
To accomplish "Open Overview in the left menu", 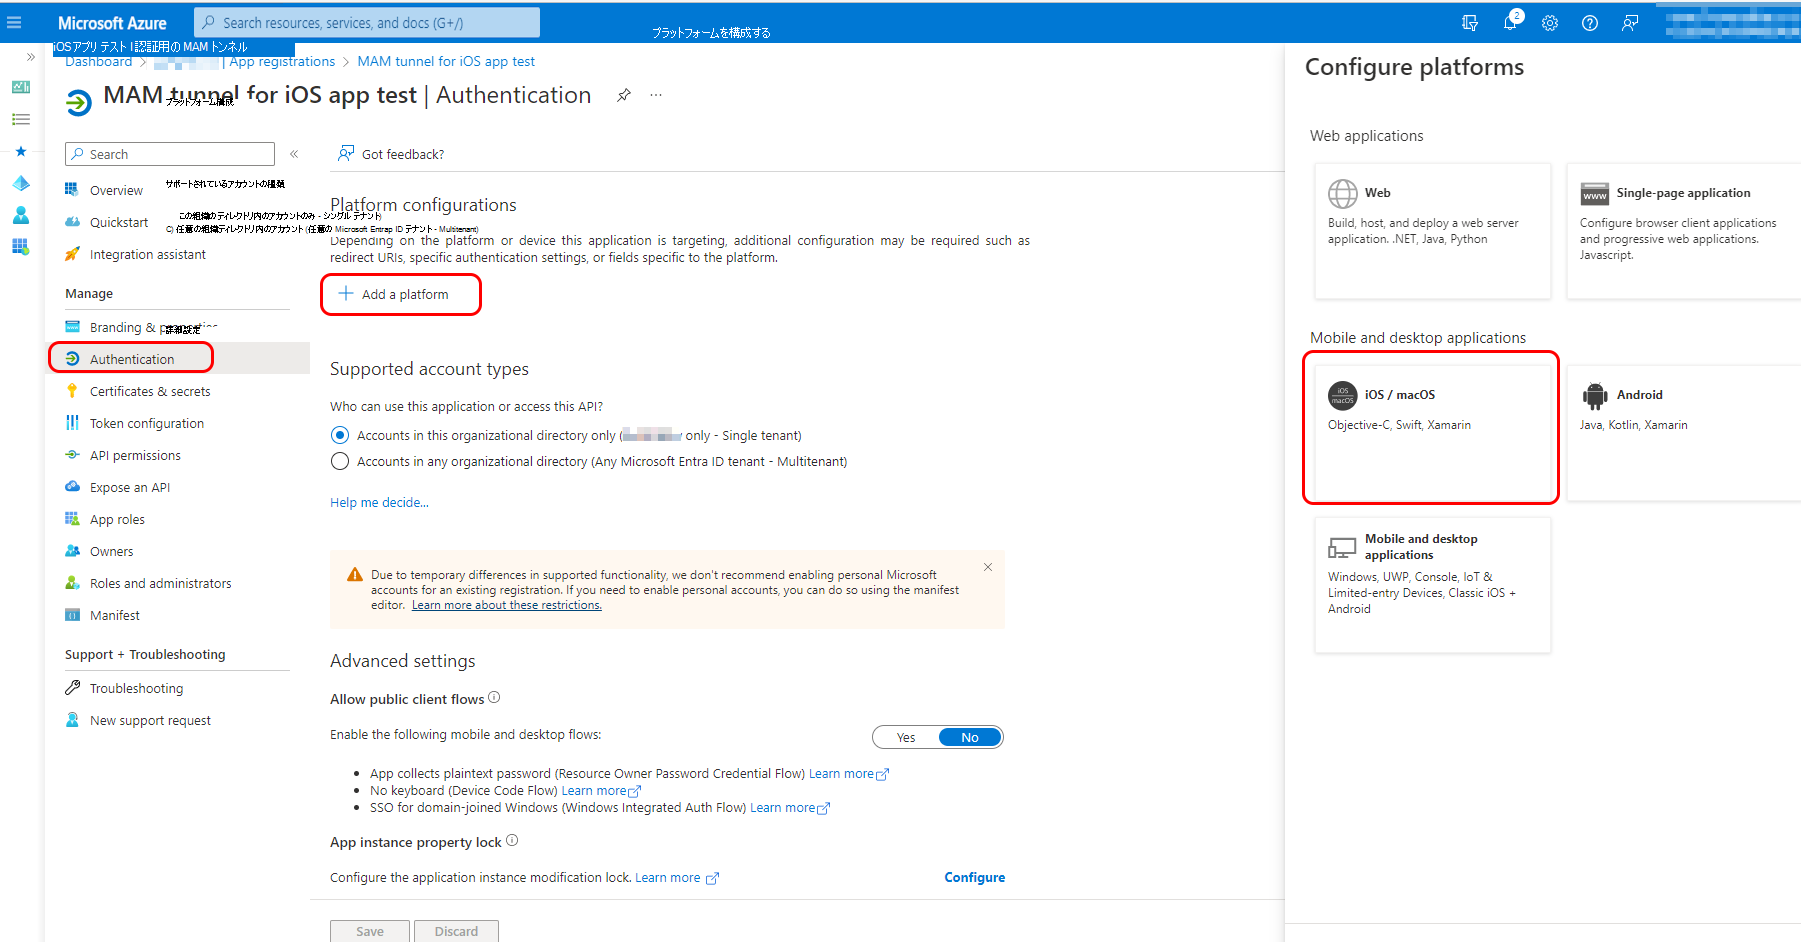I will point(116,190).
